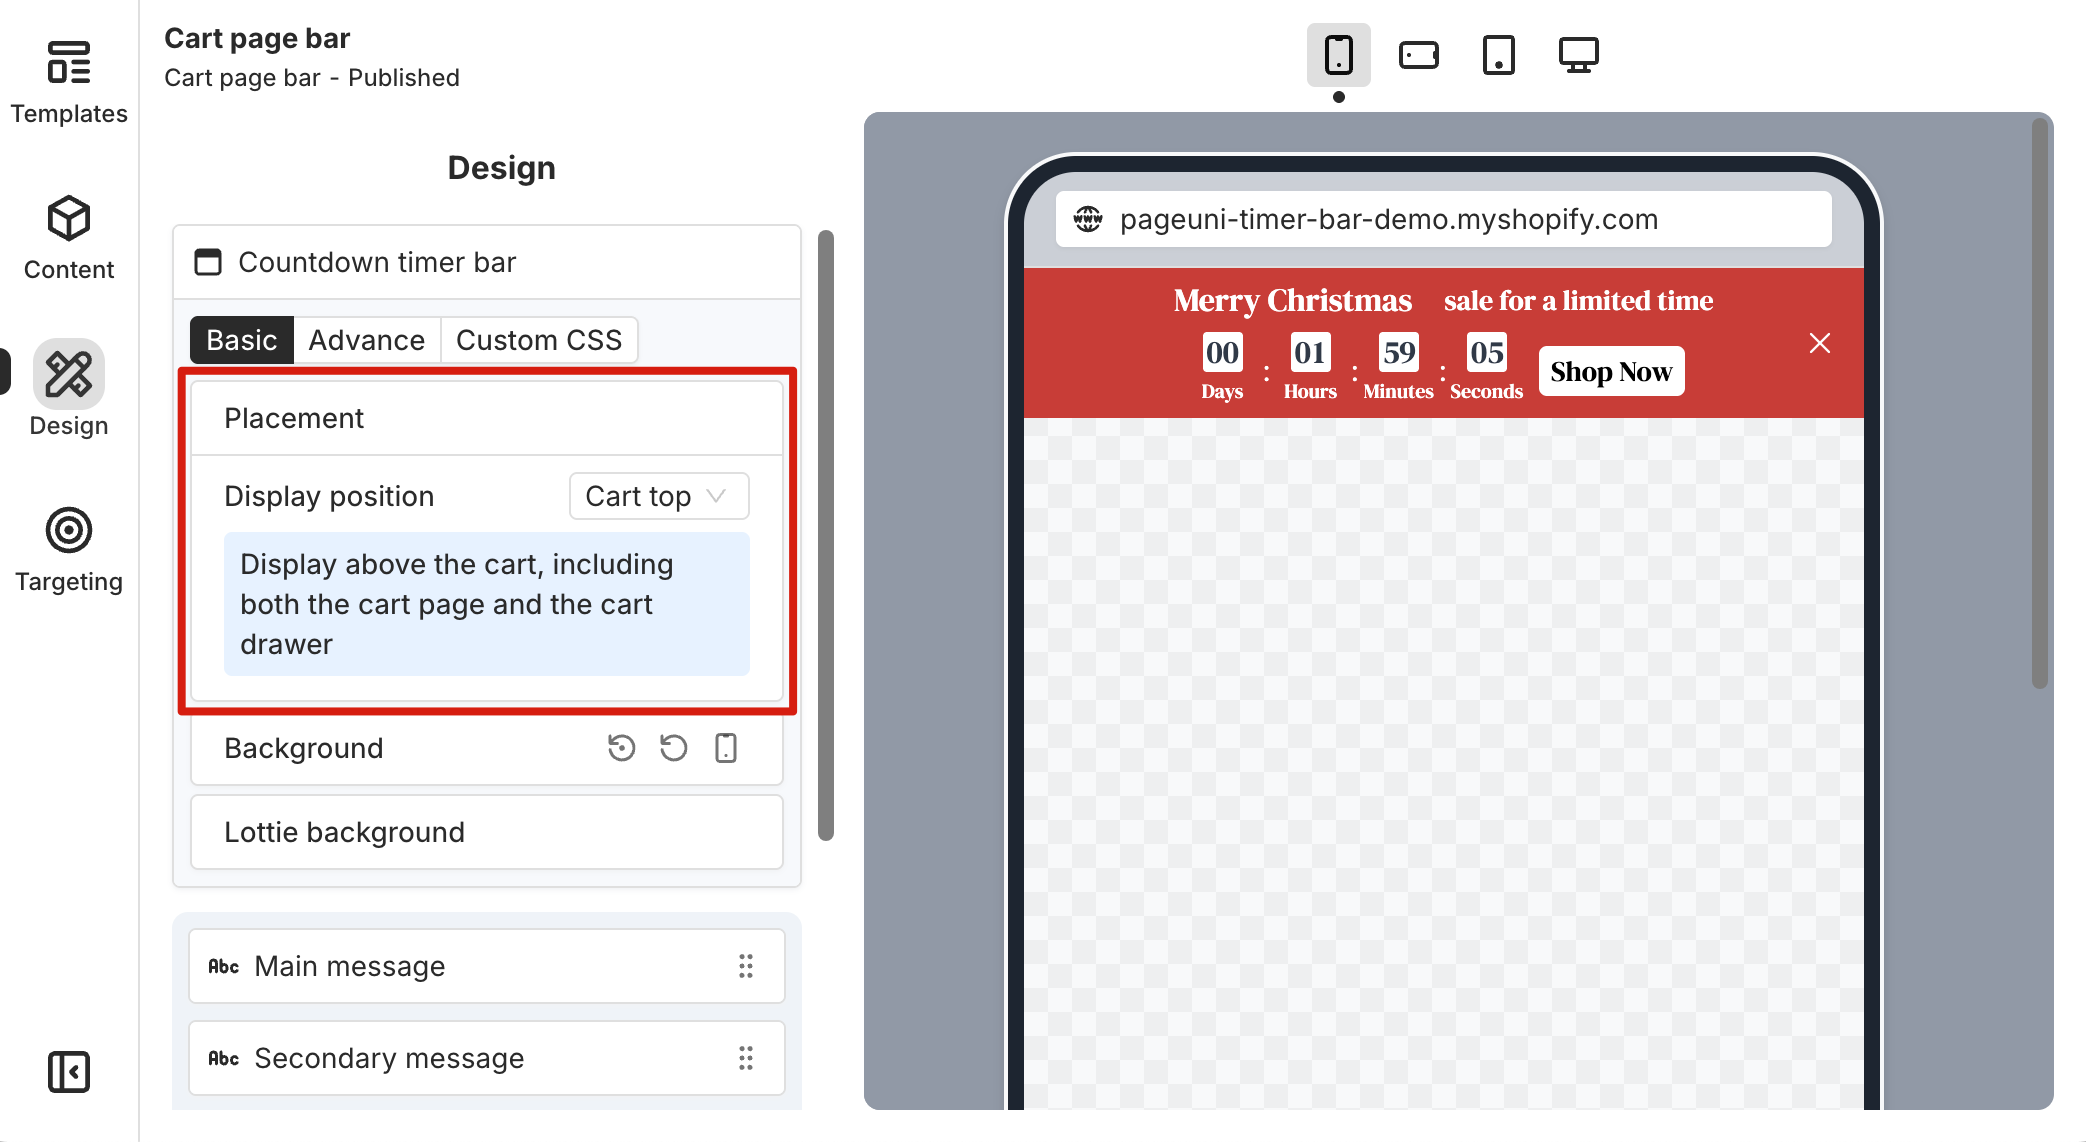
Task: Click Abc icon beside Main message
Action: click(x=224, y=966)
